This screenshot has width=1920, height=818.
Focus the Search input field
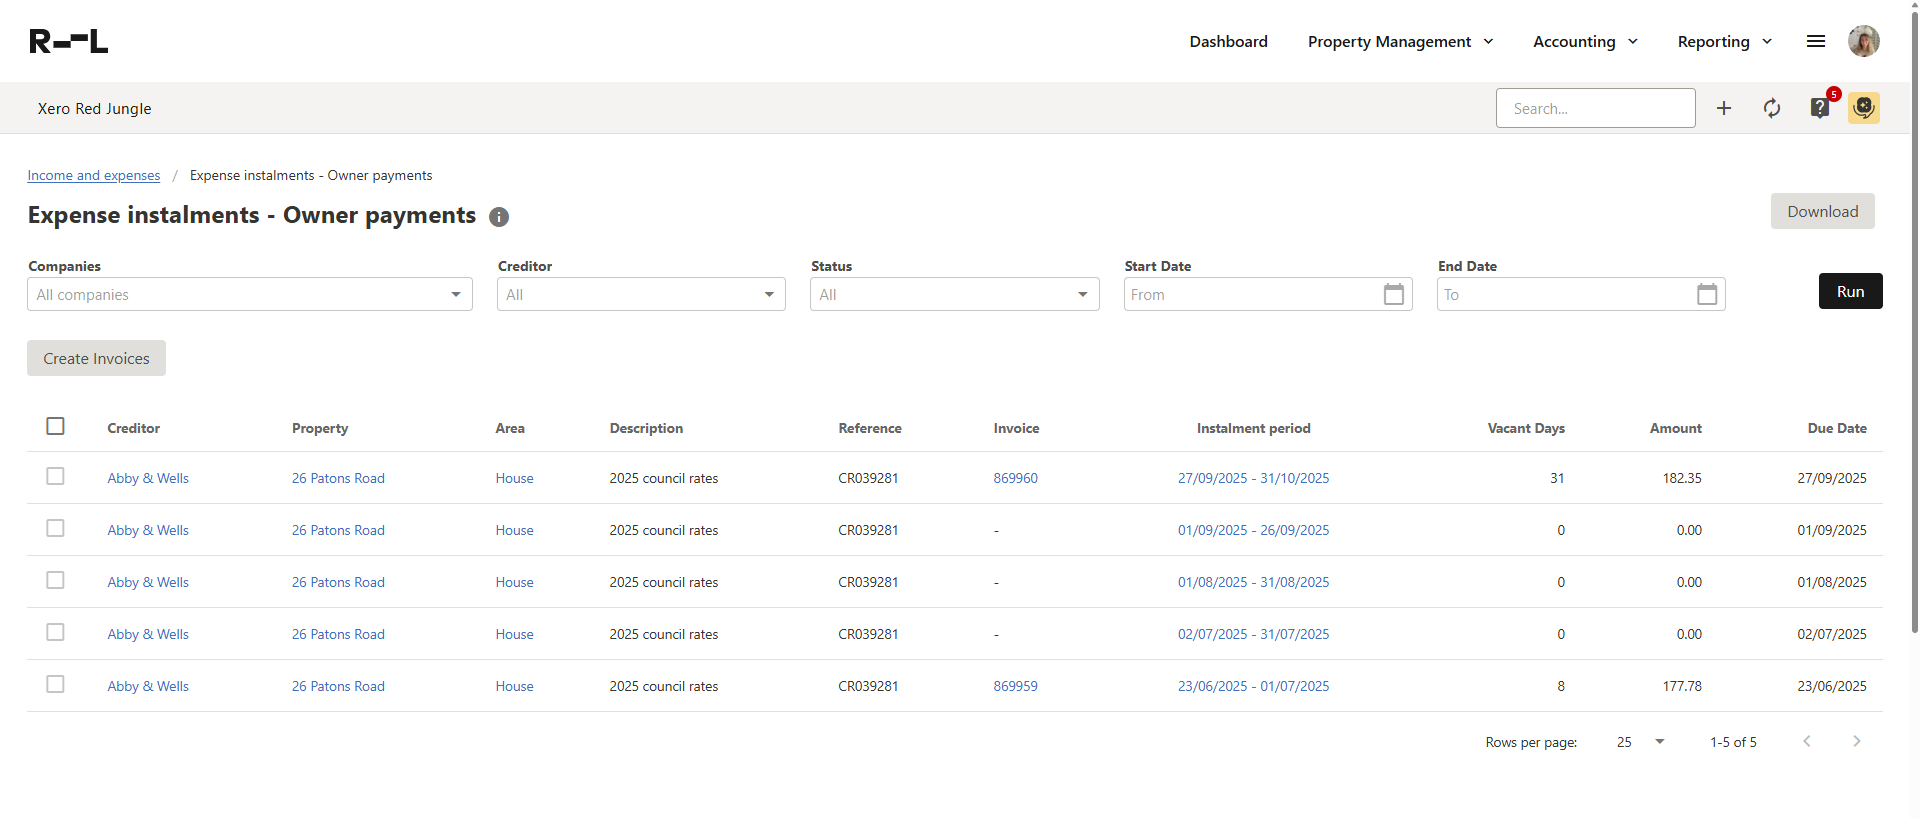(x=1595, y=108)
